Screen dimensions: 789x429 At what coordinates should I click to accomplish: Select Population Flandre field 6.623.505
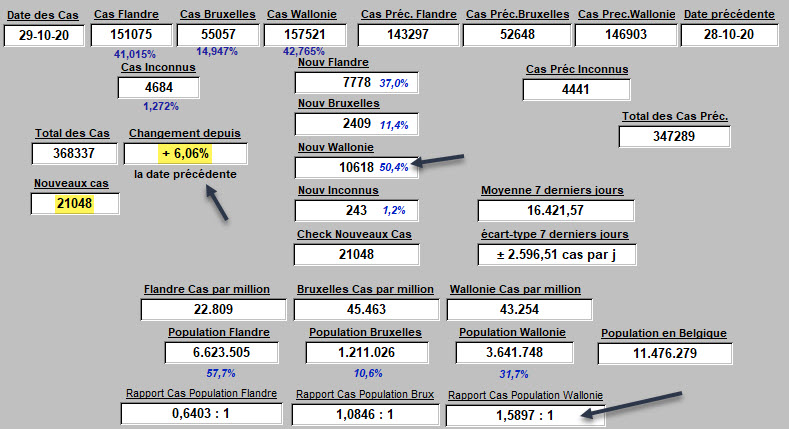[x=221, y=353]
